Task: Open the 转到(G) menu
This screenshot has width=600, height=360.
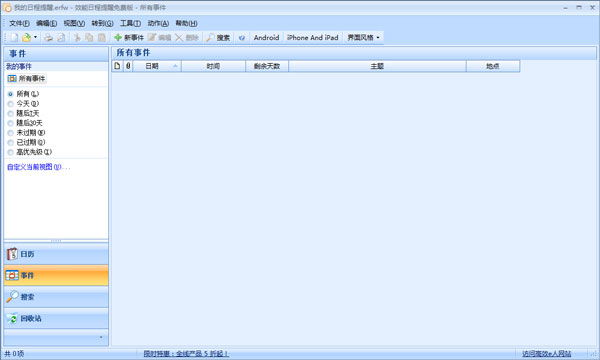Action: pyautogui.click(x=102, y=23)
